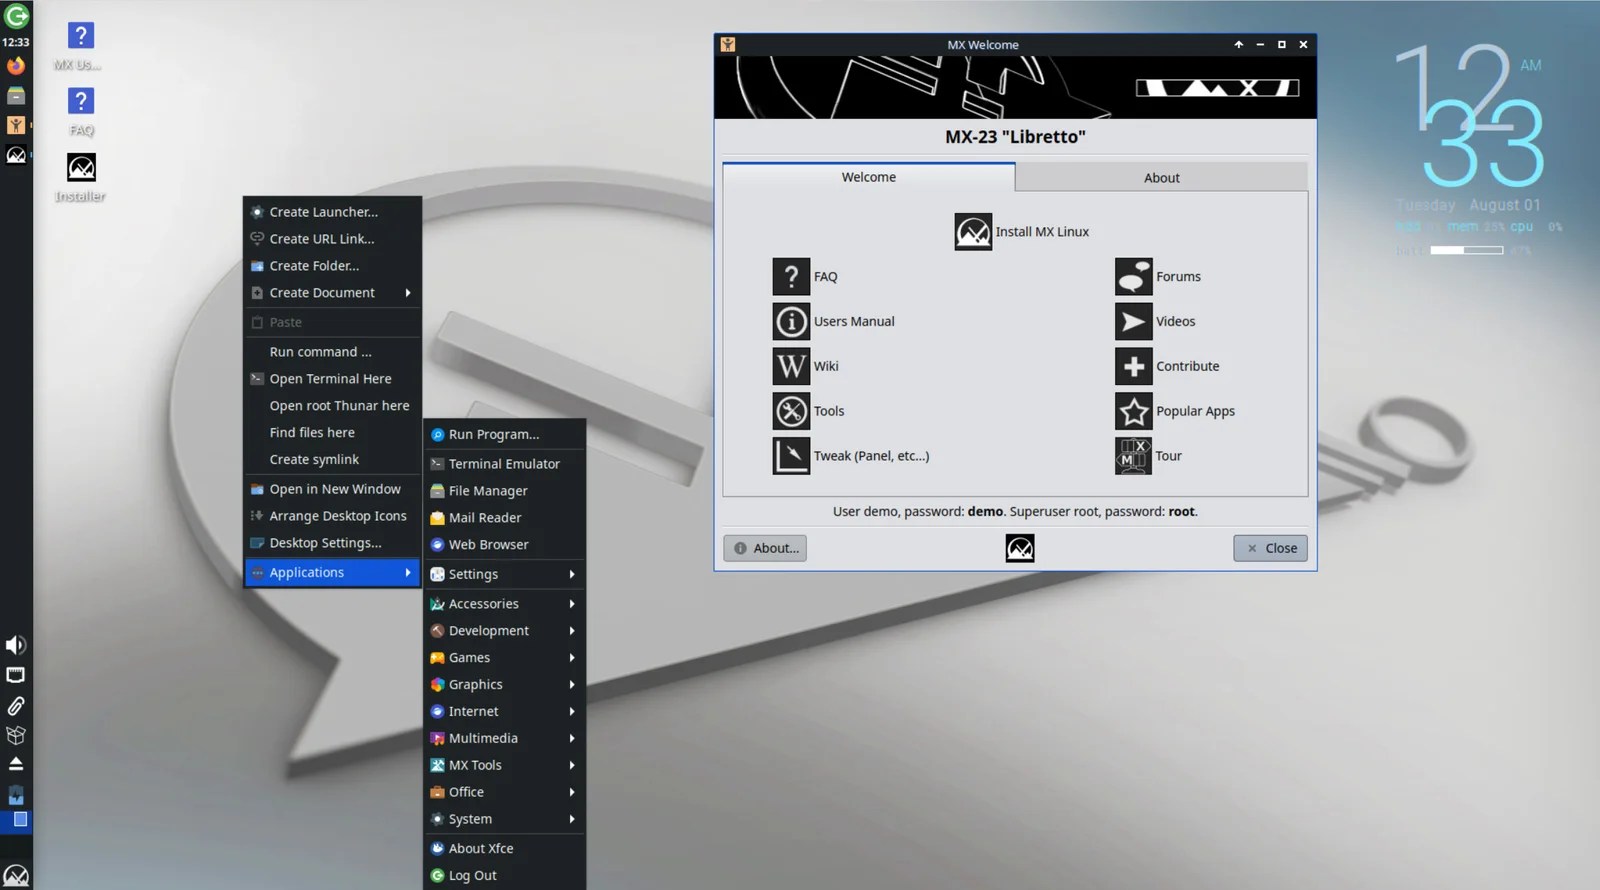Click the blue workspace switcher square
The height and width of the screenshot is (890, 1600).
click(x=20, y=820)
